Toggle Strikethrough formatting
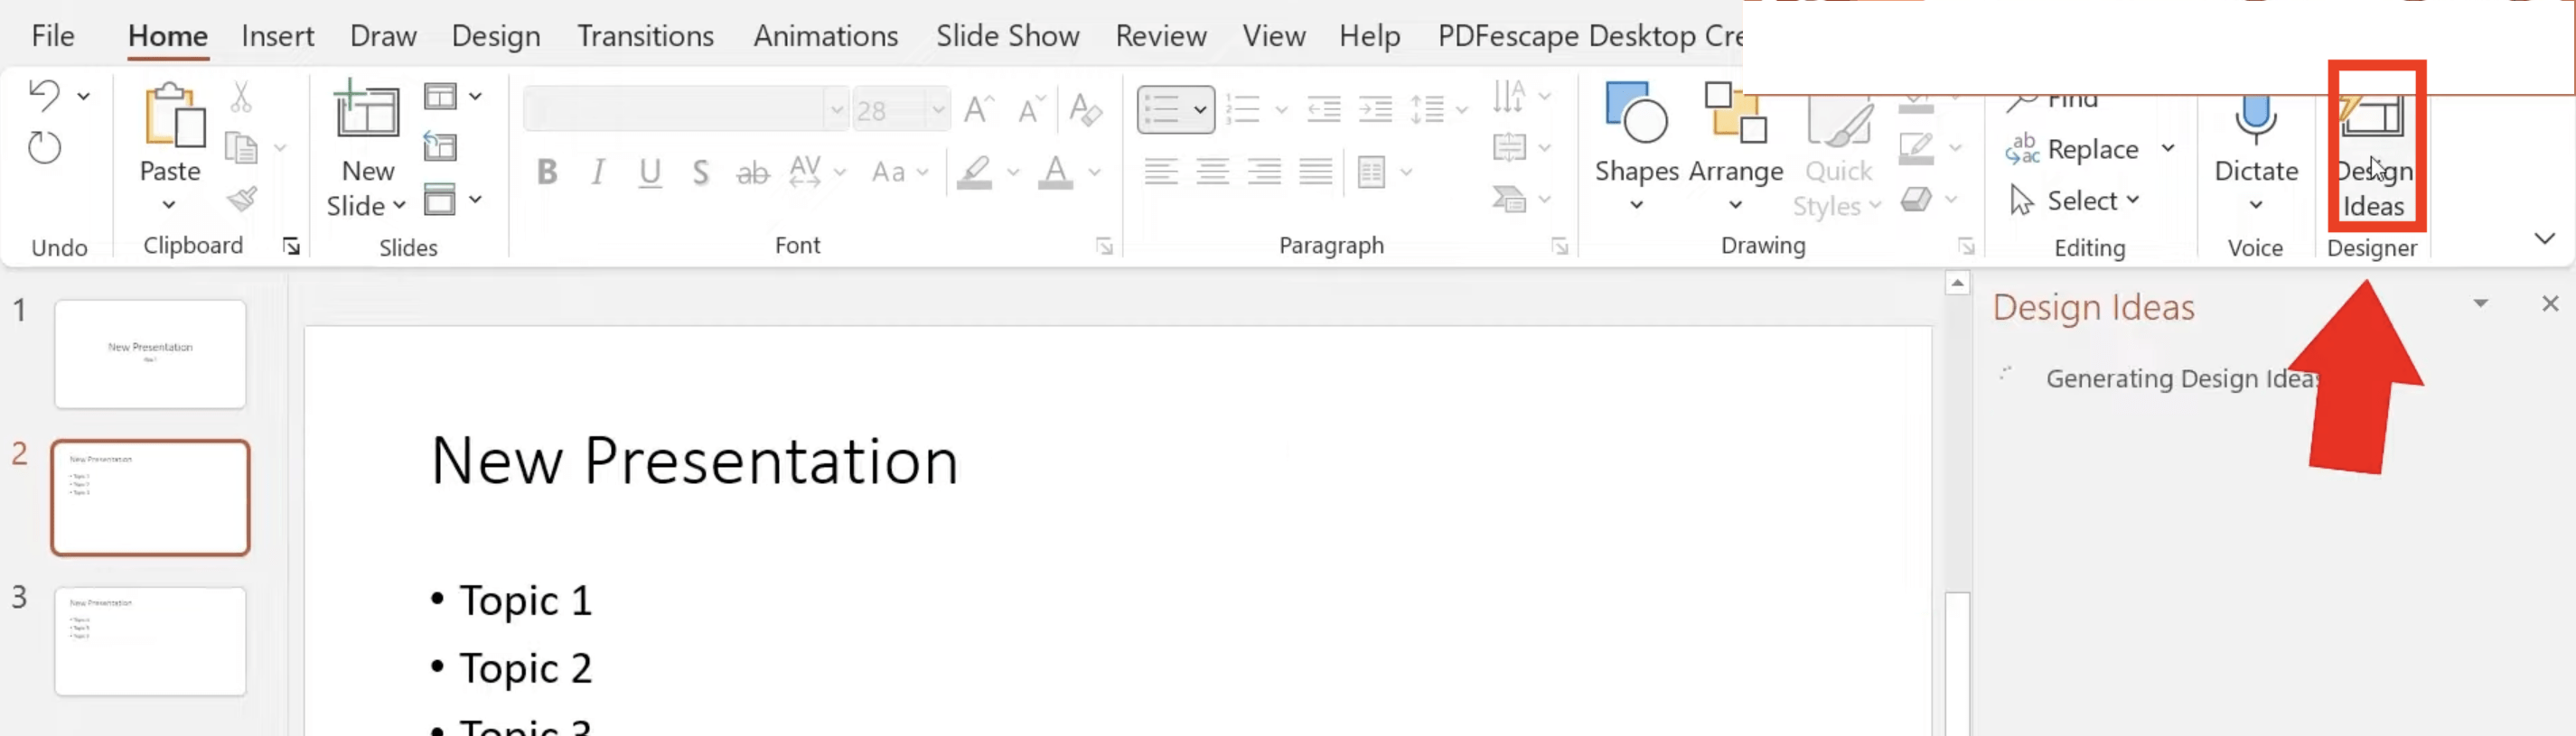The width and height of the screenshot is (2576, 736). coord(753,172)
